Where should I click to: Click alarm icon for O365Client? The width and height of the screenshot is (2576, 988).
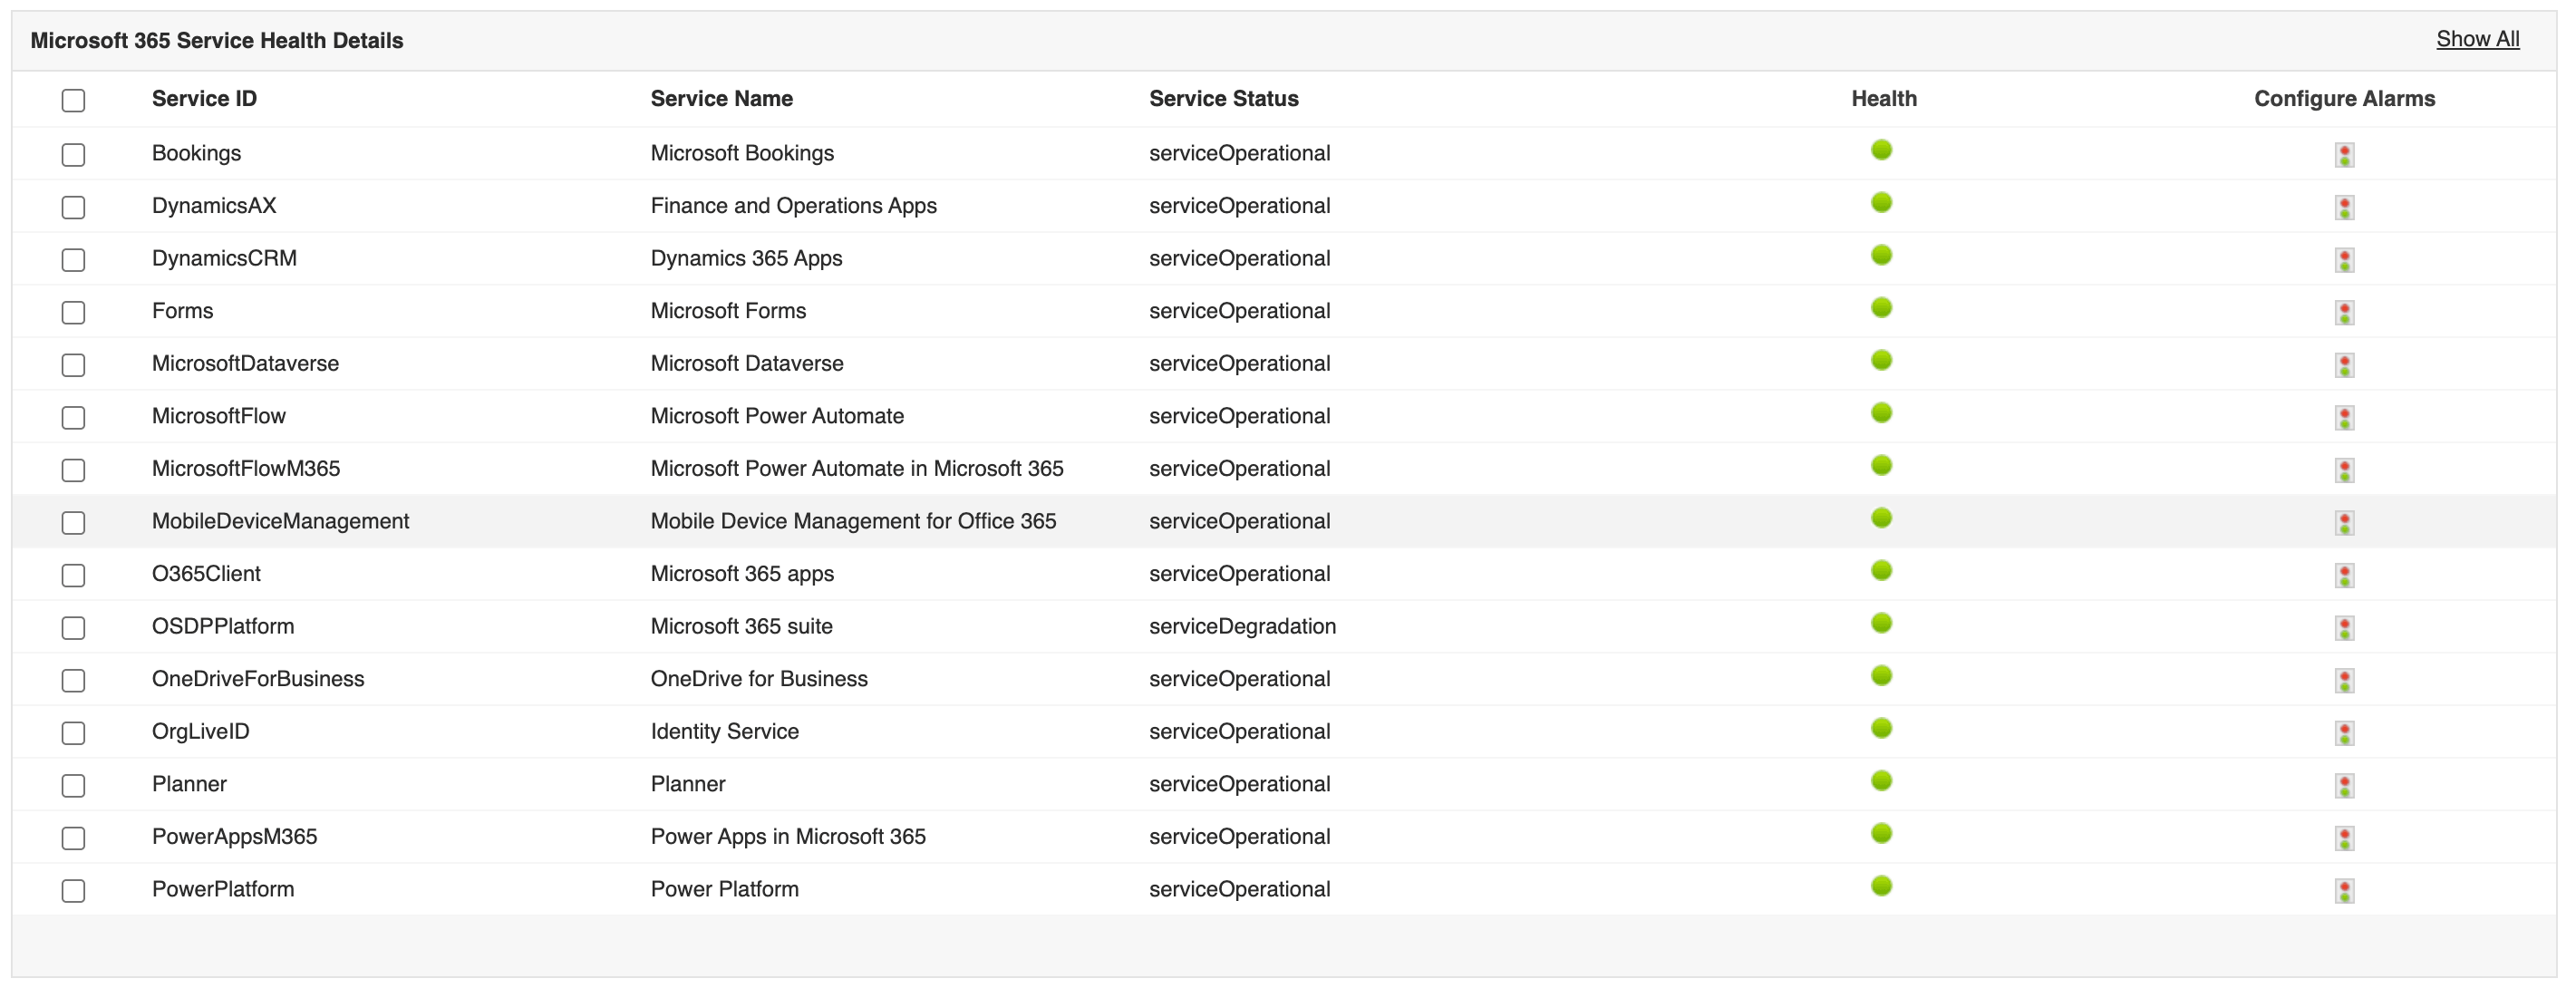2344,575
